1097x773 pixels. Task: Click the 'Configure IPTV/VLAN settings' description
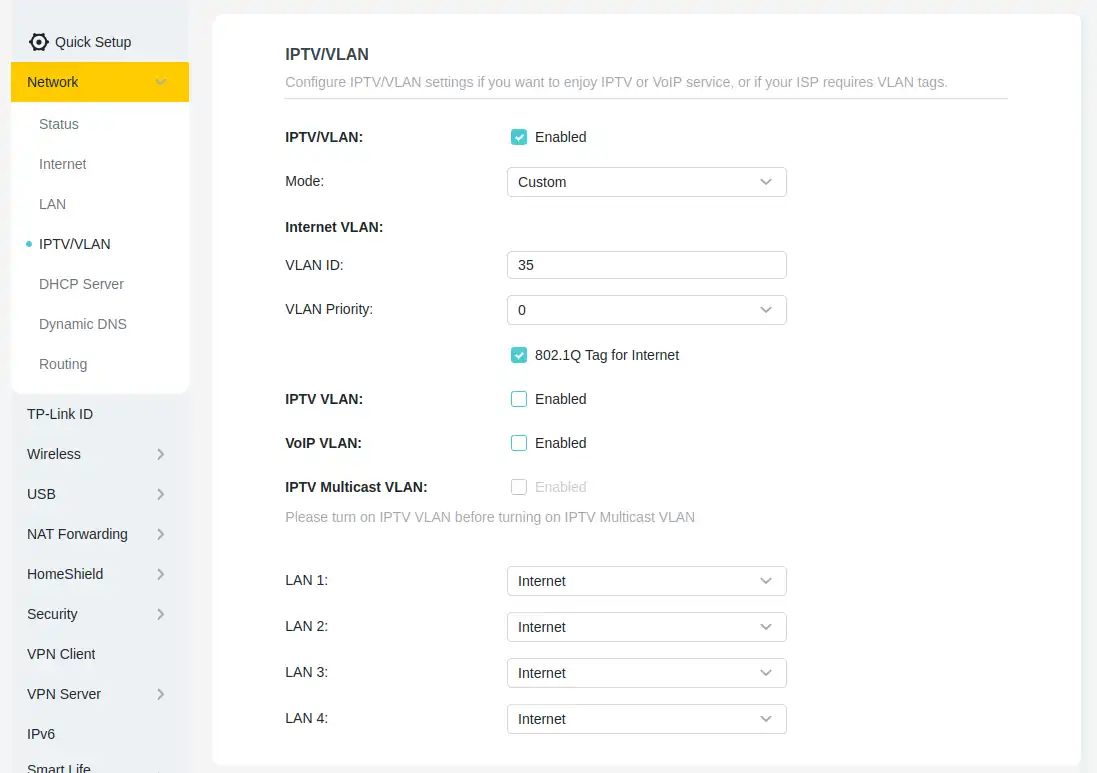616,82
